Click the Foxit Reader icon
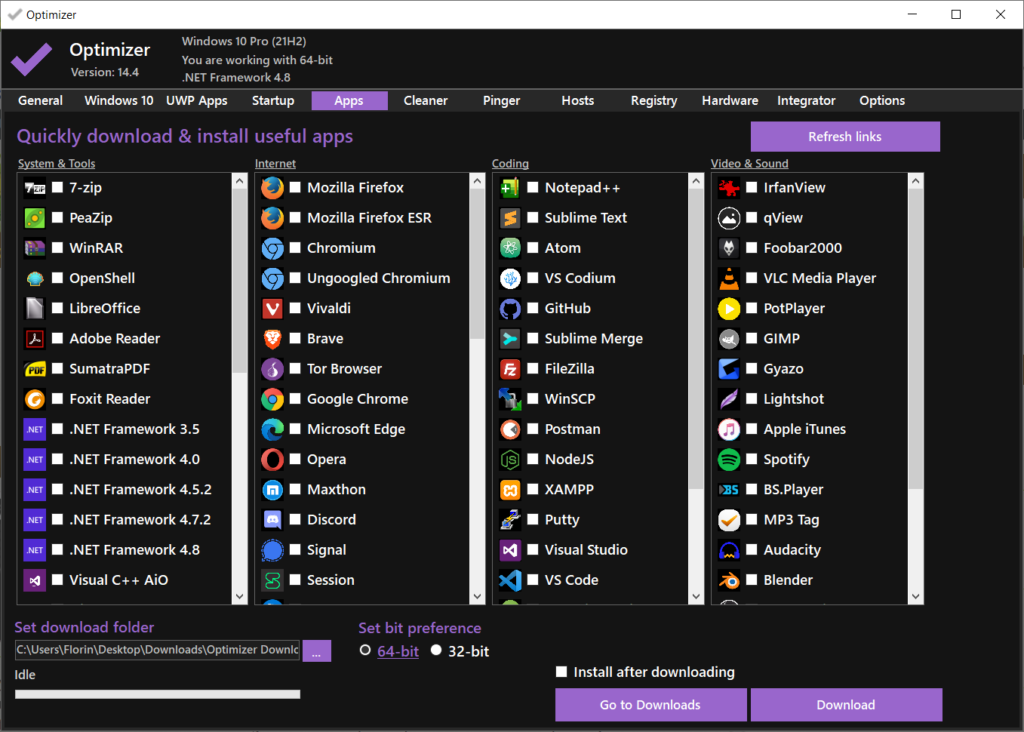The width and height of the screenshot is (1024, 732). pos(35,399)
